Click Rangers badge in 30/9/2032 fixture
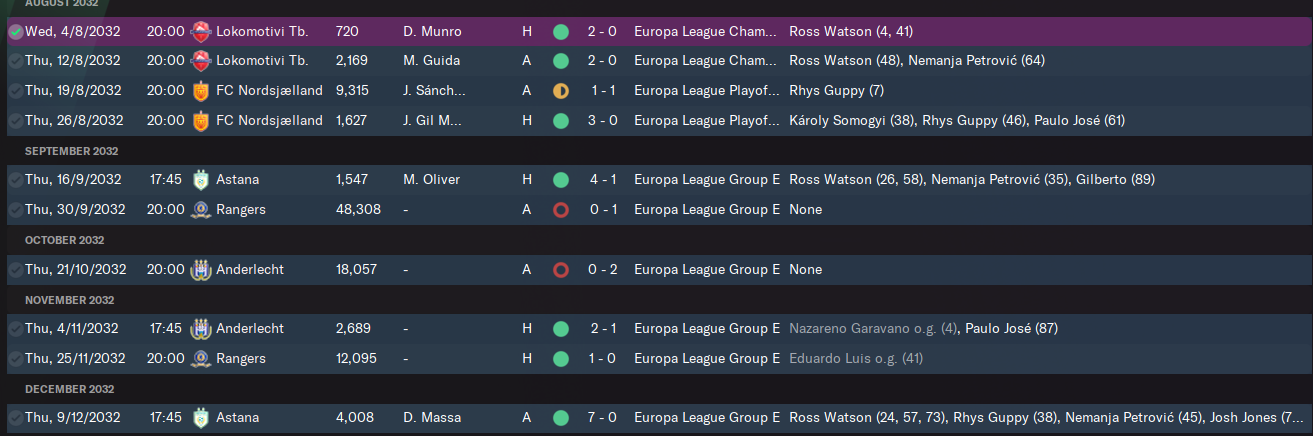Screen dimensions: 1313x436 point(202,210)
